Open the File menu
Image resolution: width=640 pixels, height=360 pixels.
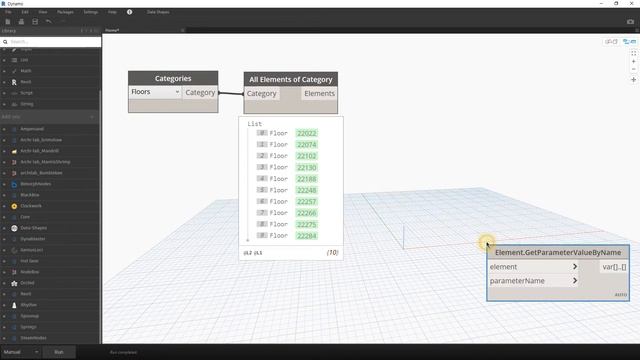(8, 12)
